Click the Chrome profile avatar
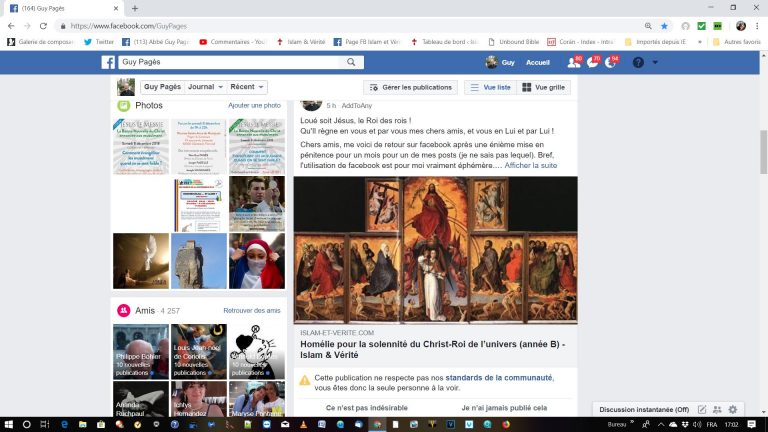 click(x=741, y=26)
